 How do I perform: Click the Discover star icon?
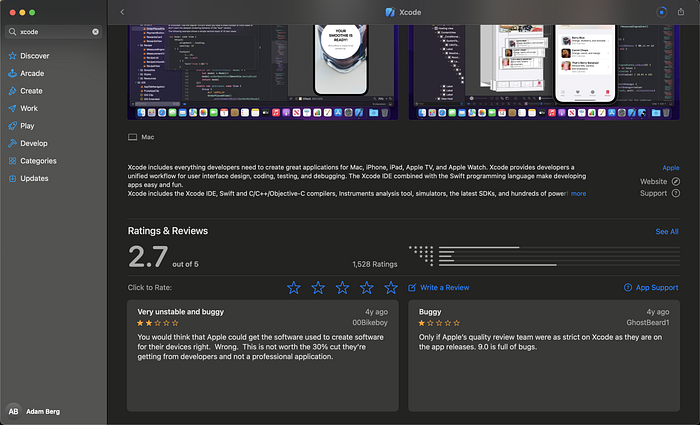(x=12, y=56)
